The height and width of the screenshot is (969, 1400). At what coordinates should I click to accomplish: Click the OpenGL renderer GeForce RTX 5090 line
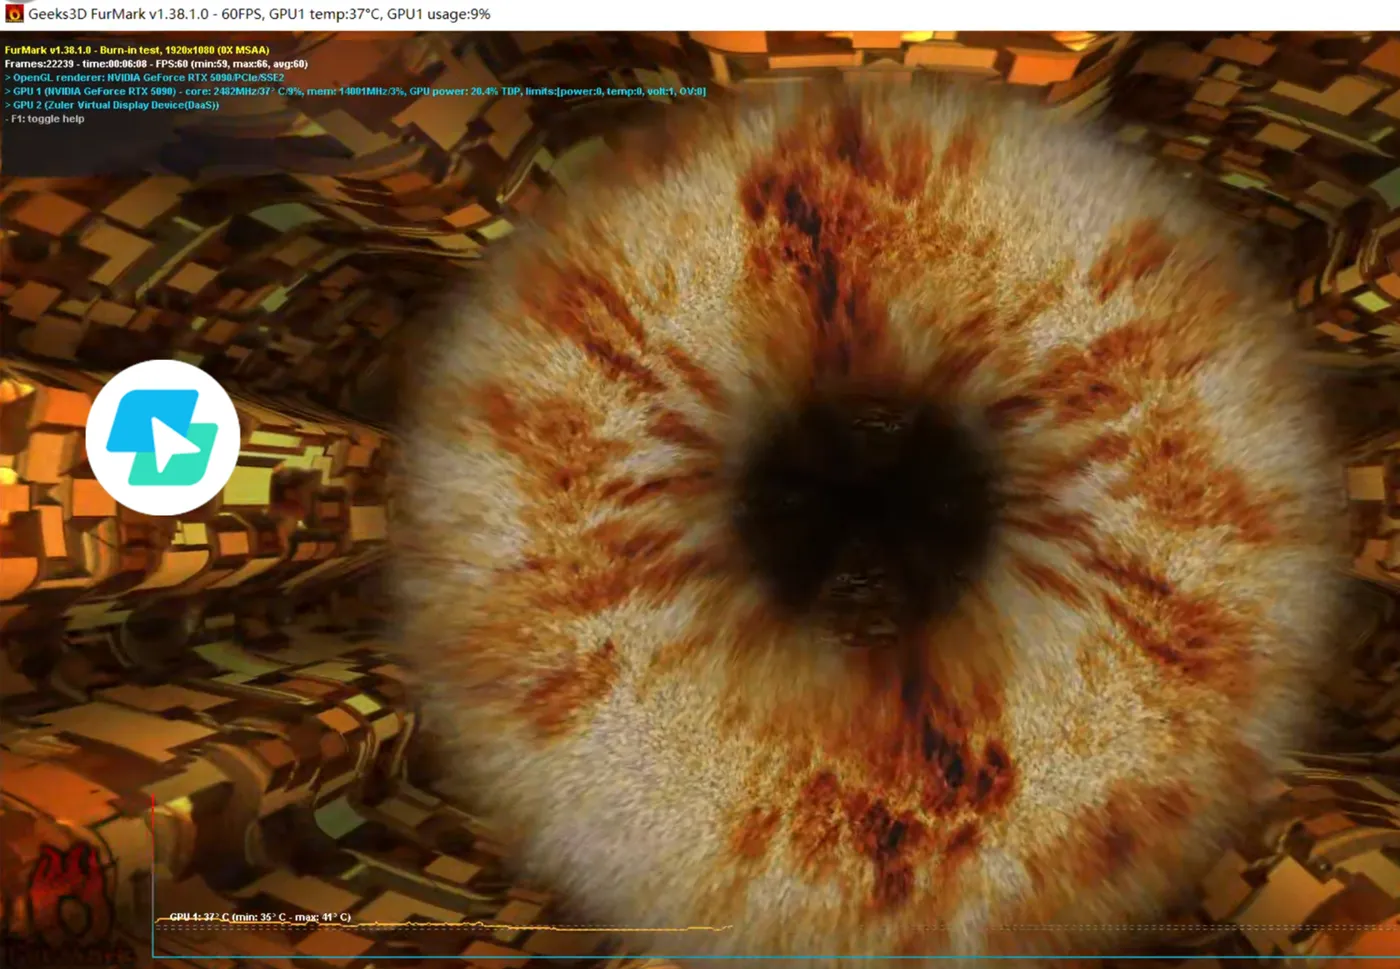click(x=145, y=77)
